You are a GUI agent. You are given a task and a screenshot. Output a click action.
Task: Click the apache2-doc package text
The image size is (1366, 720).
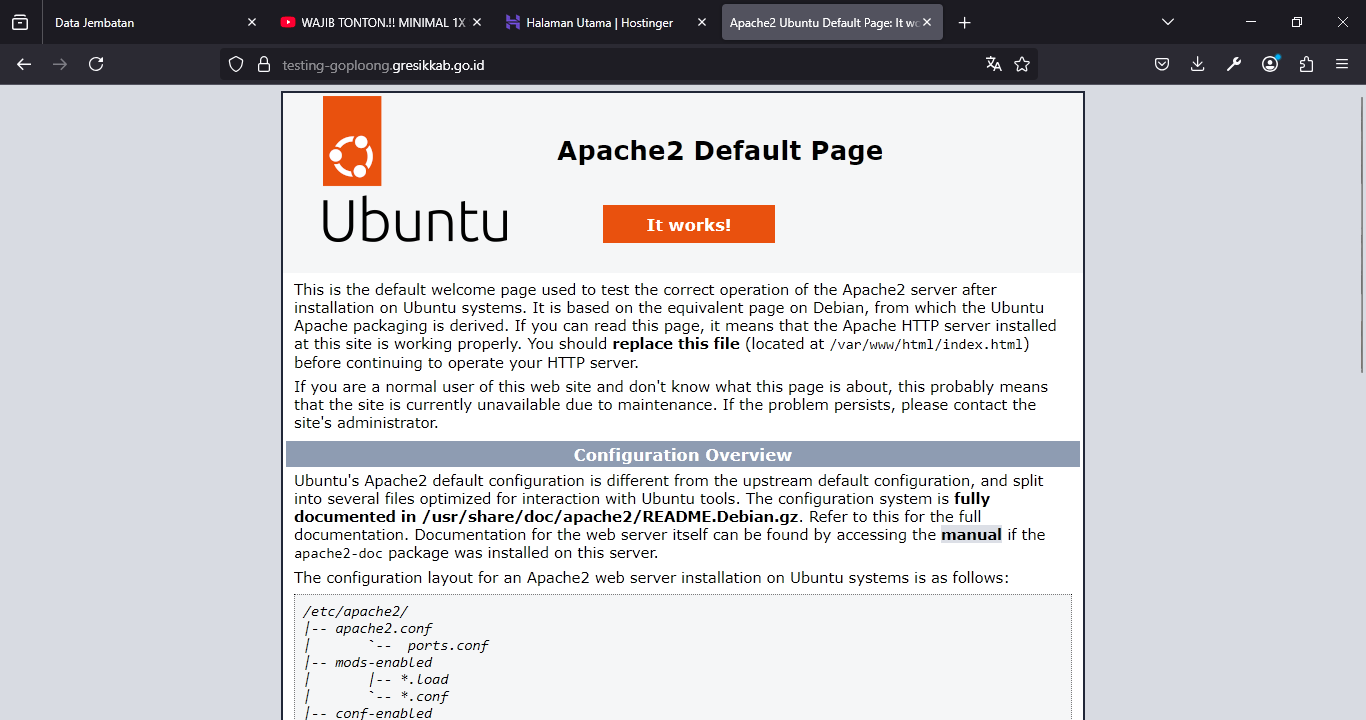[x=339, y=553]
